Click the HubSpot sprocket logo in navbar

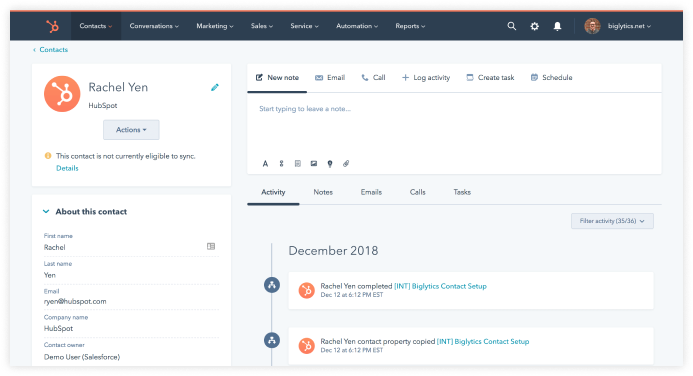point(53,26)
